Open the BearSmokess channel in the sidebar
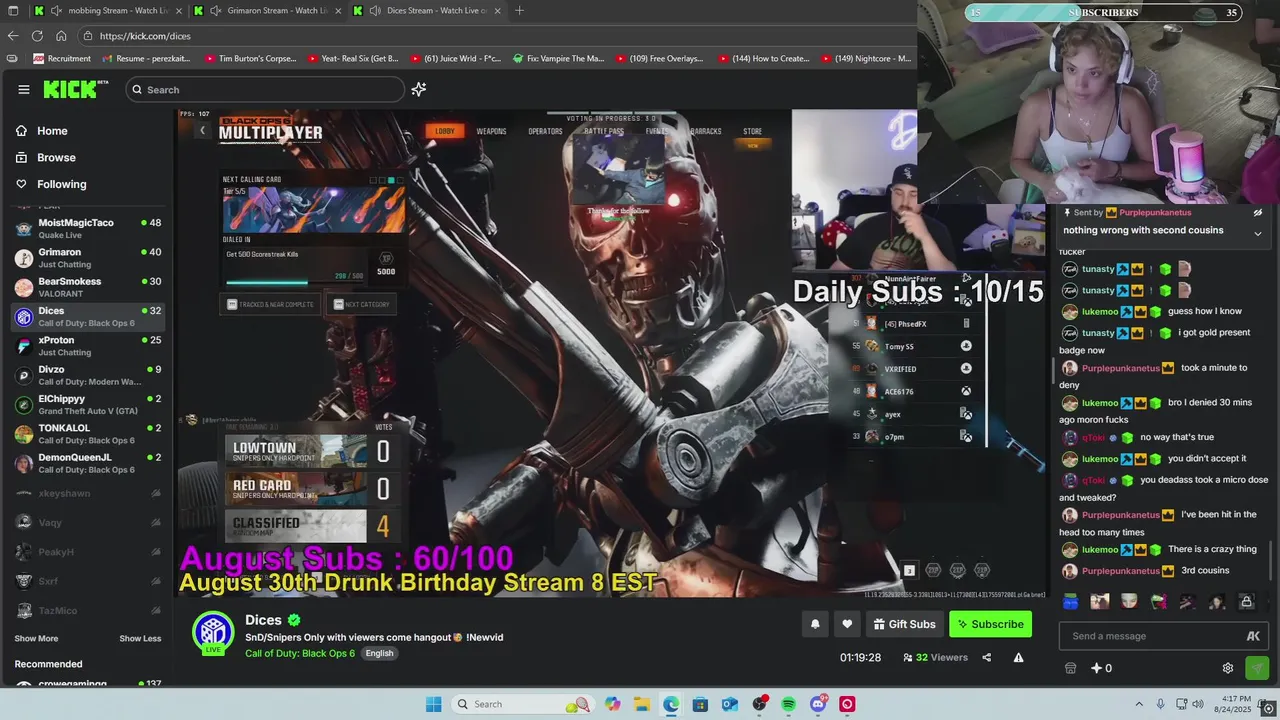1280x720 pixels. pyautogui.click(x=87, y=287)
